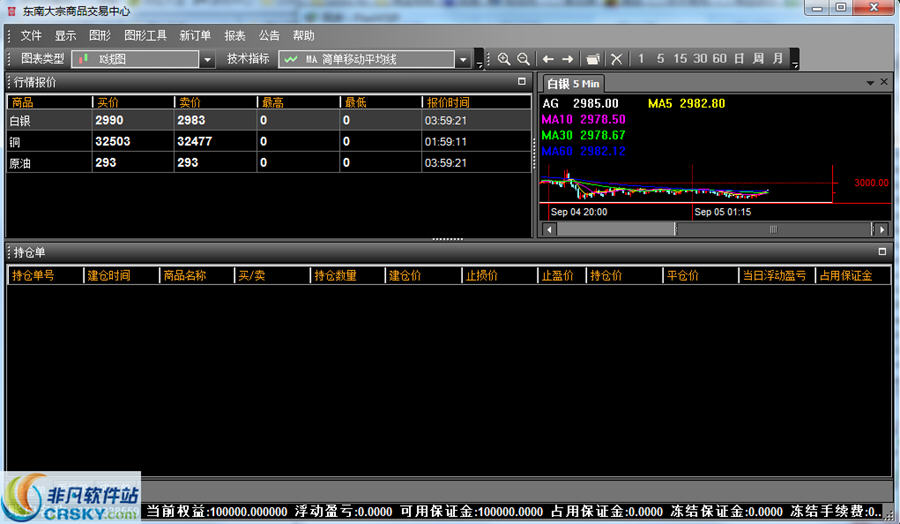Maximize the 持仓单 panel

pyautogui.click(x=882, y=251)
